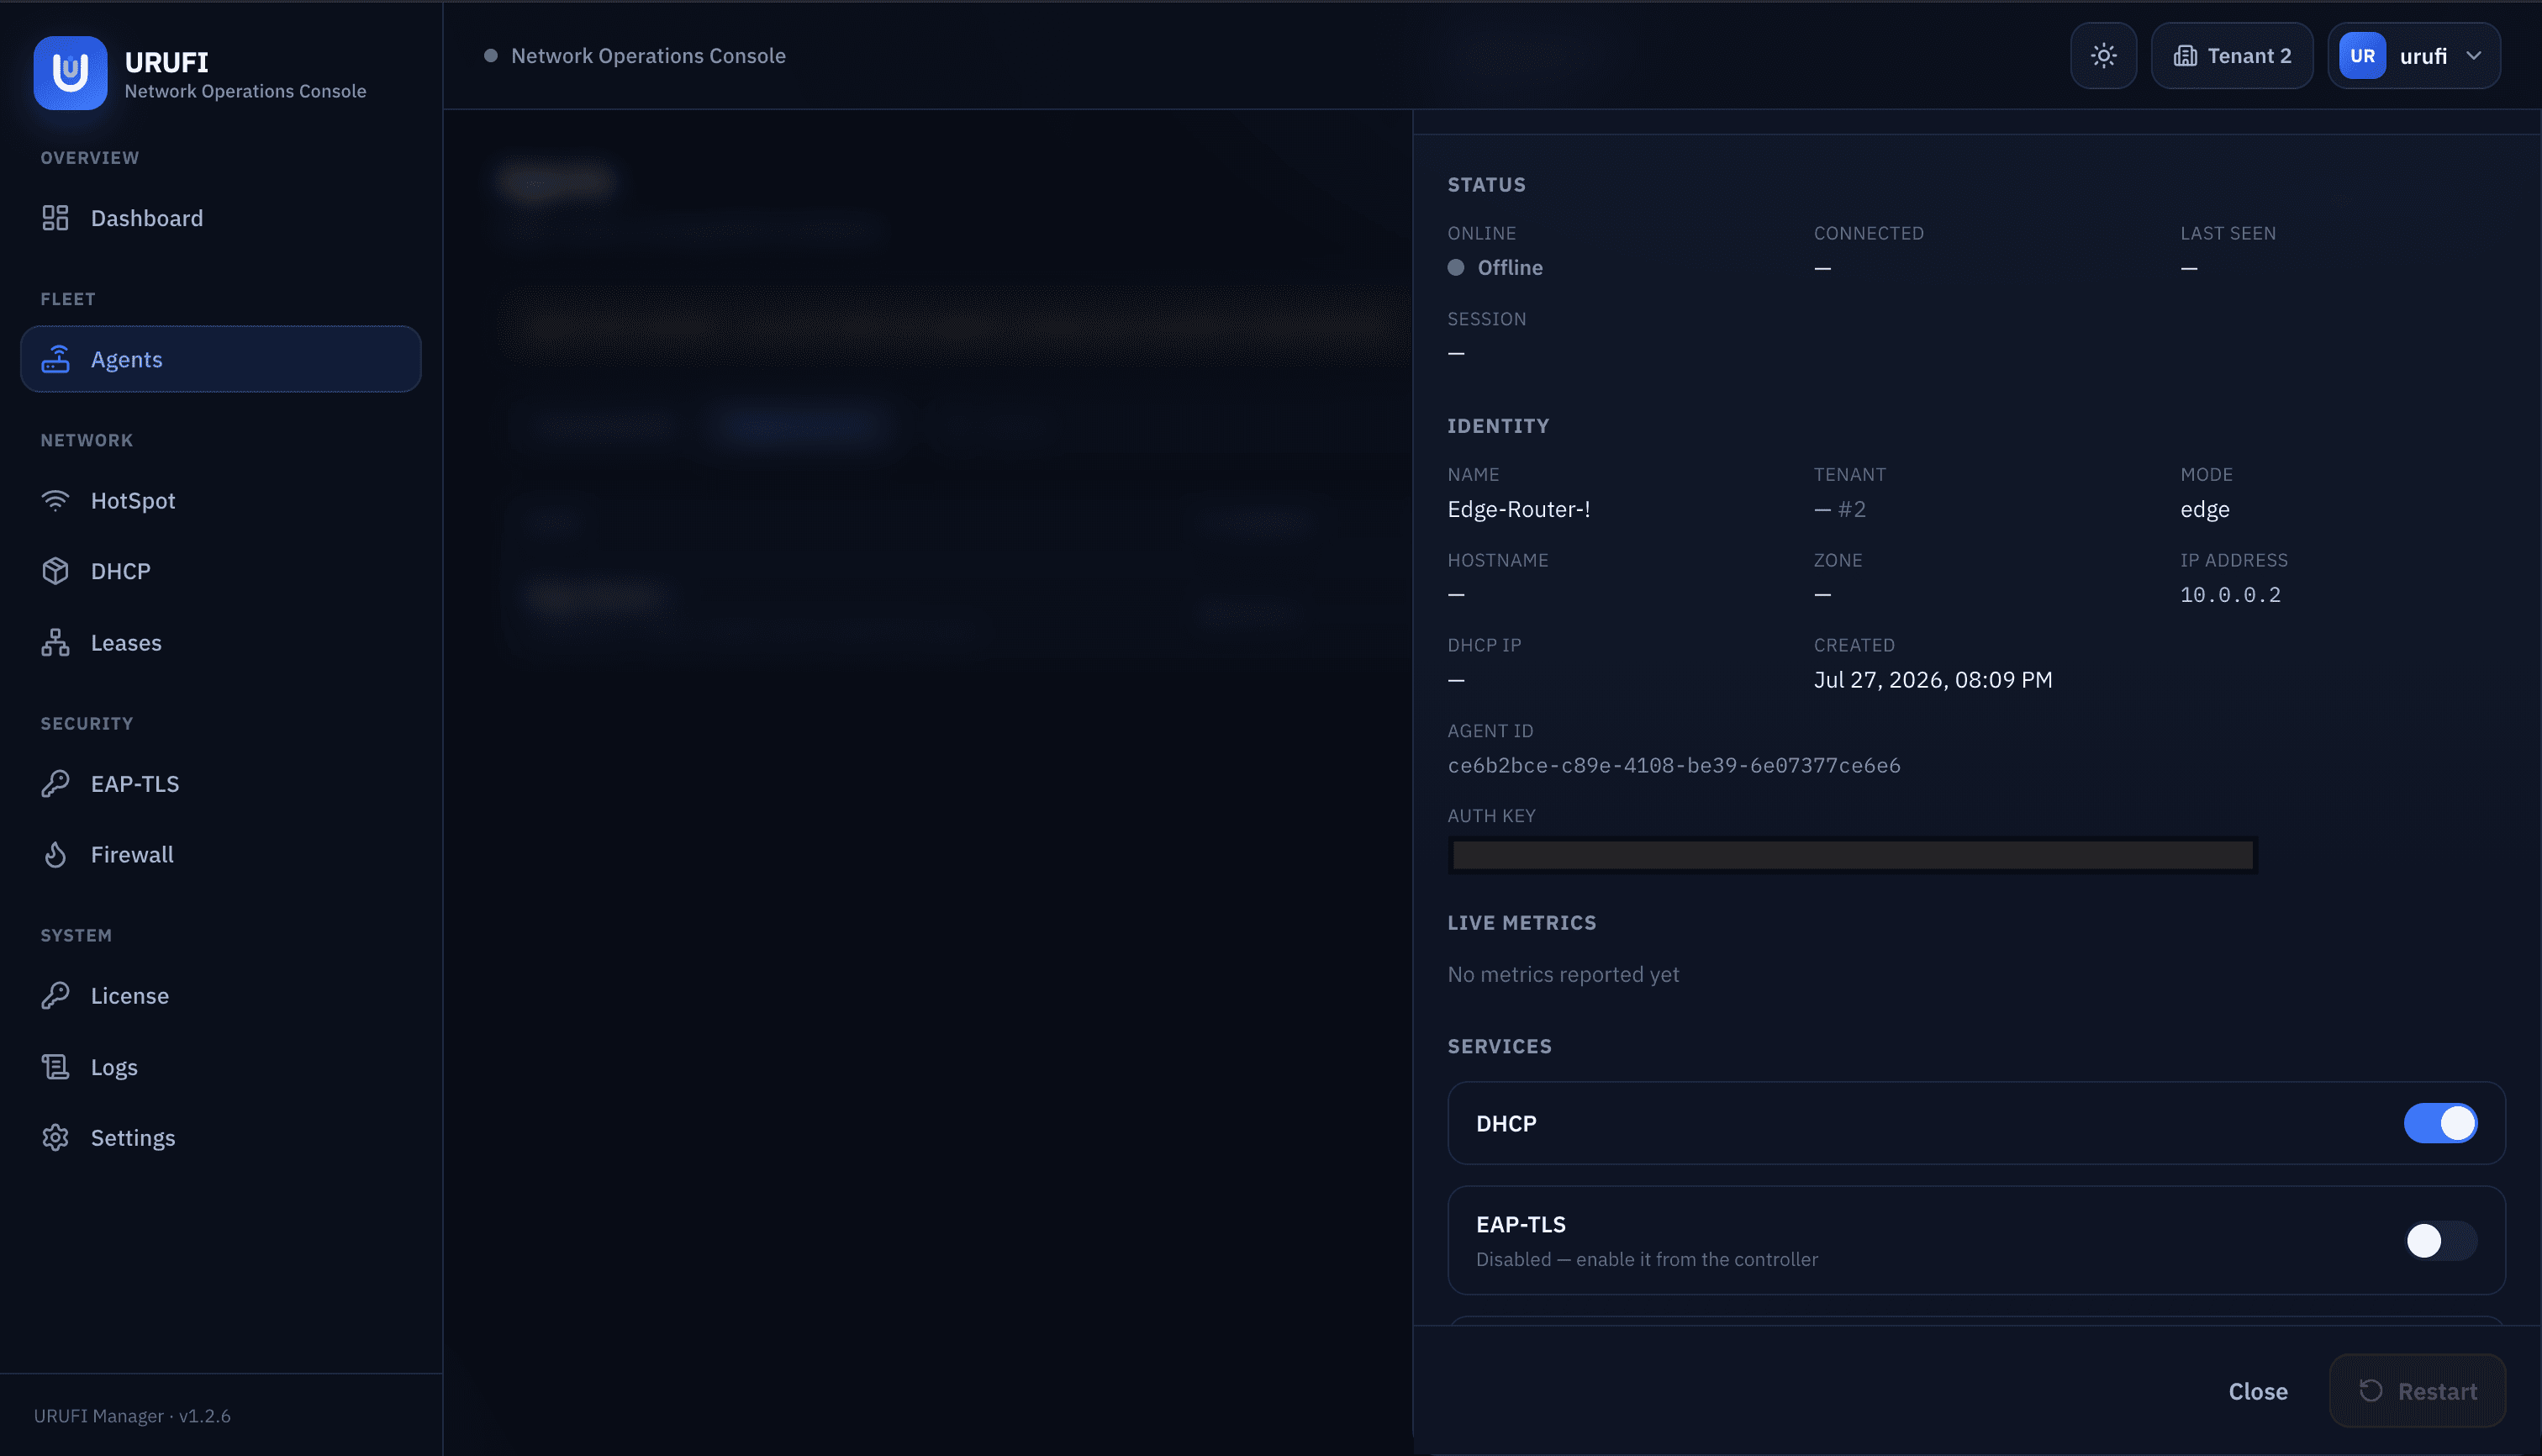Screen dimensions: 2542x1456
Task: Navigate to HotSpot page
Action: pos(220,500)
